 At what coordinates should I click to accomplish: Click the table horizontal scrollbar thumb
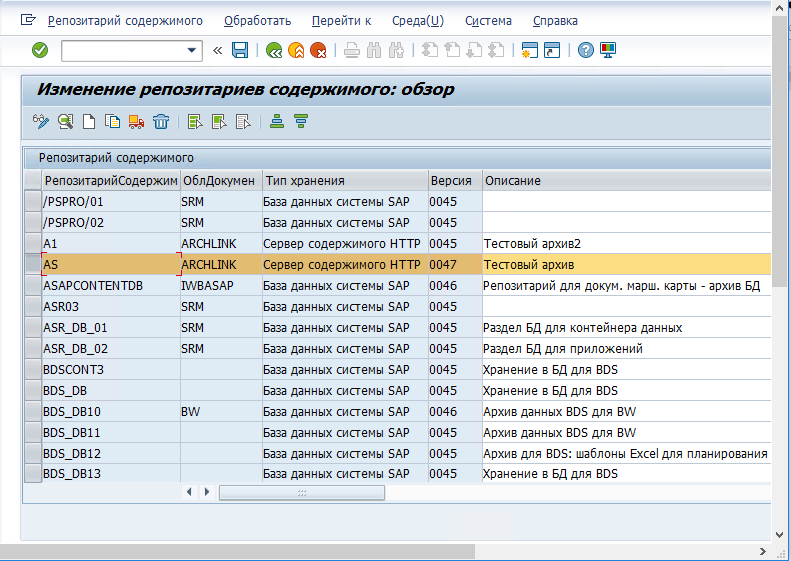pos(301,492)
